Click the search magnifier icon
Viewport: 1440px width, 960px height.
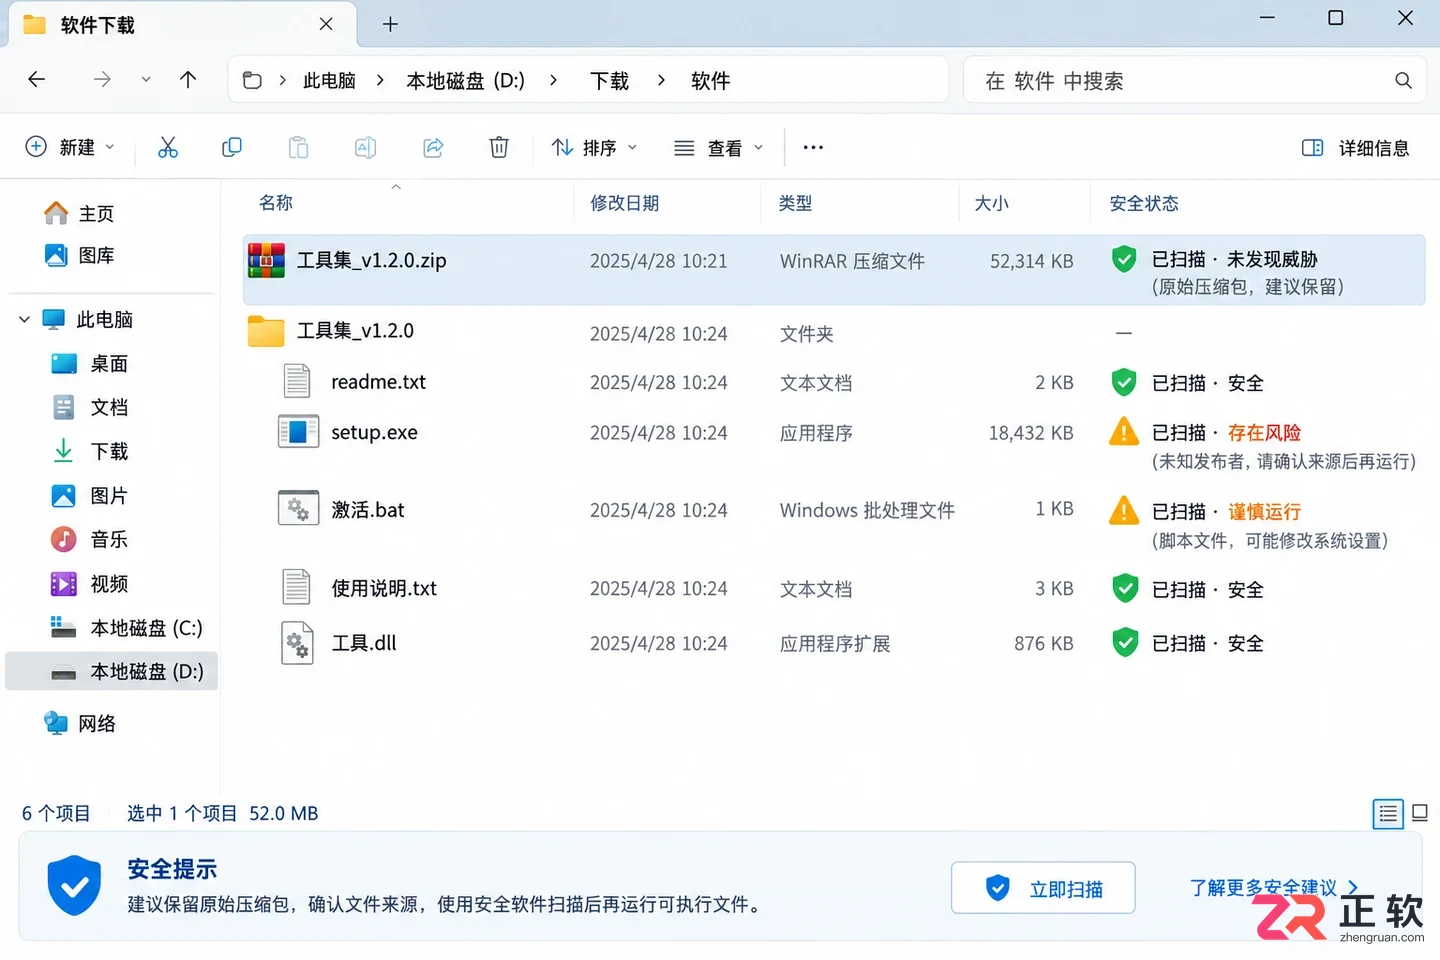click(1403, 81)
